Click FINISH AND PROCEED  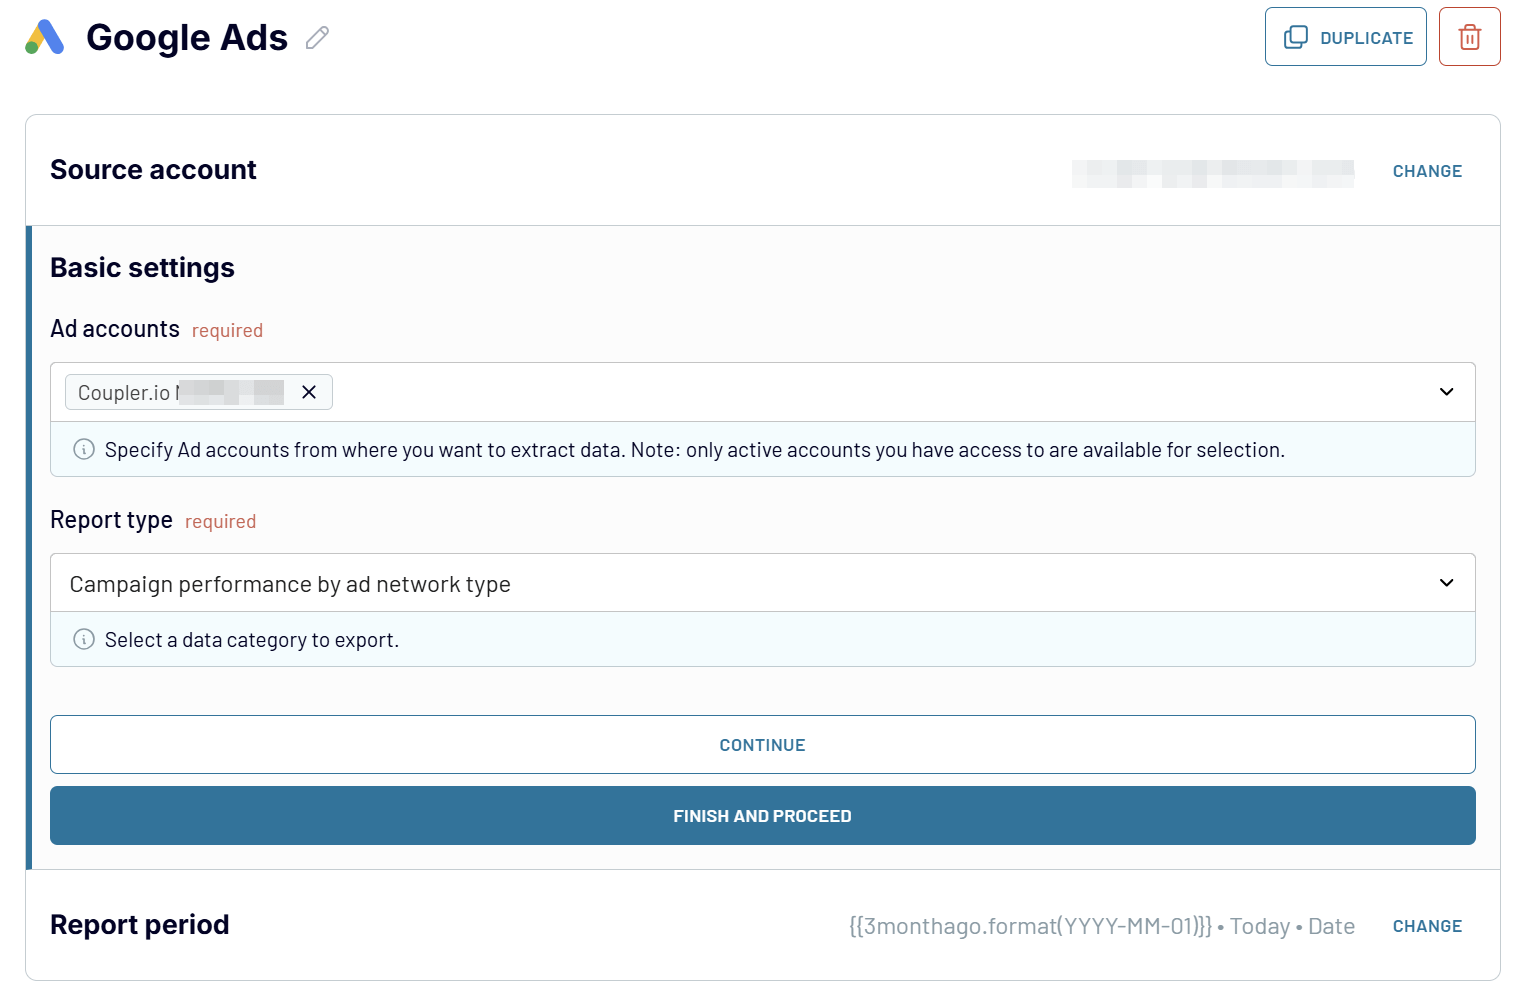[762, 816]
